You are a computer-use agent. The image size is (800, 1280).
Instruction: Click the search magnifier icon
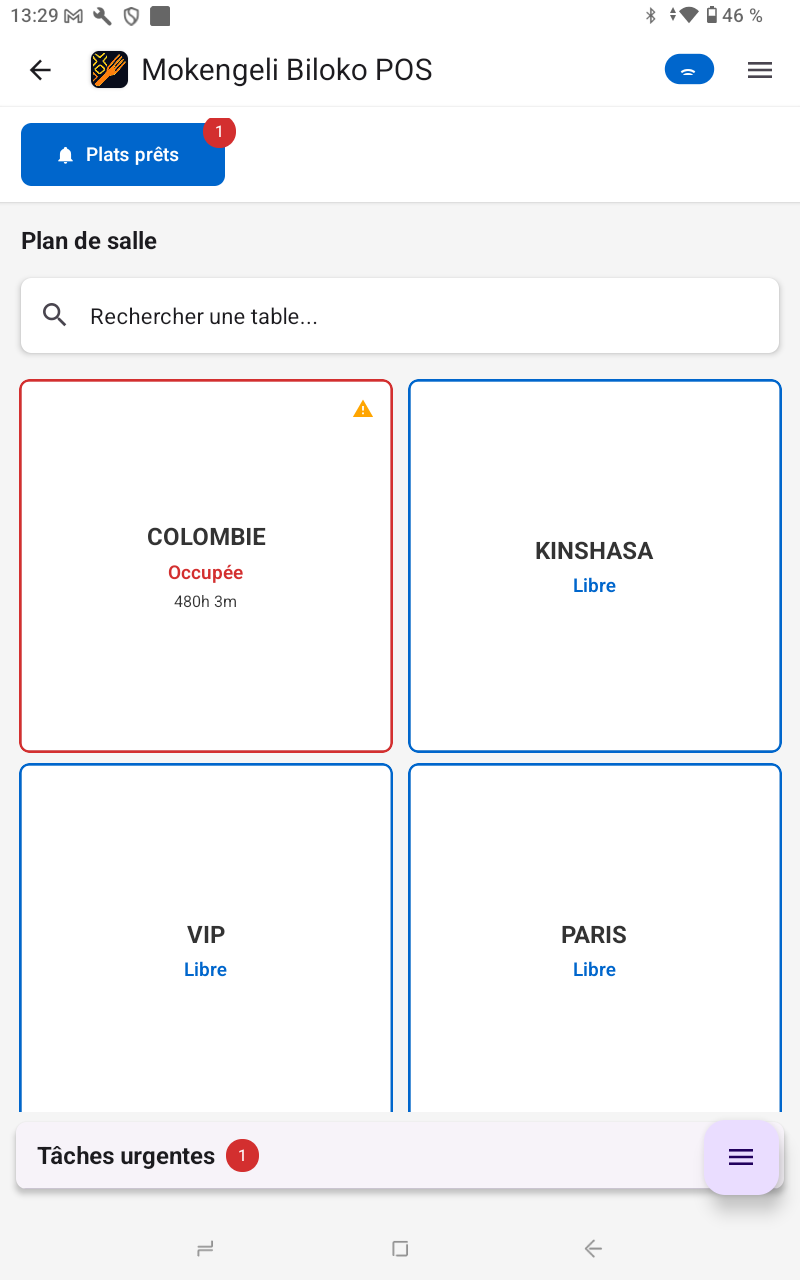coord(55,315)
